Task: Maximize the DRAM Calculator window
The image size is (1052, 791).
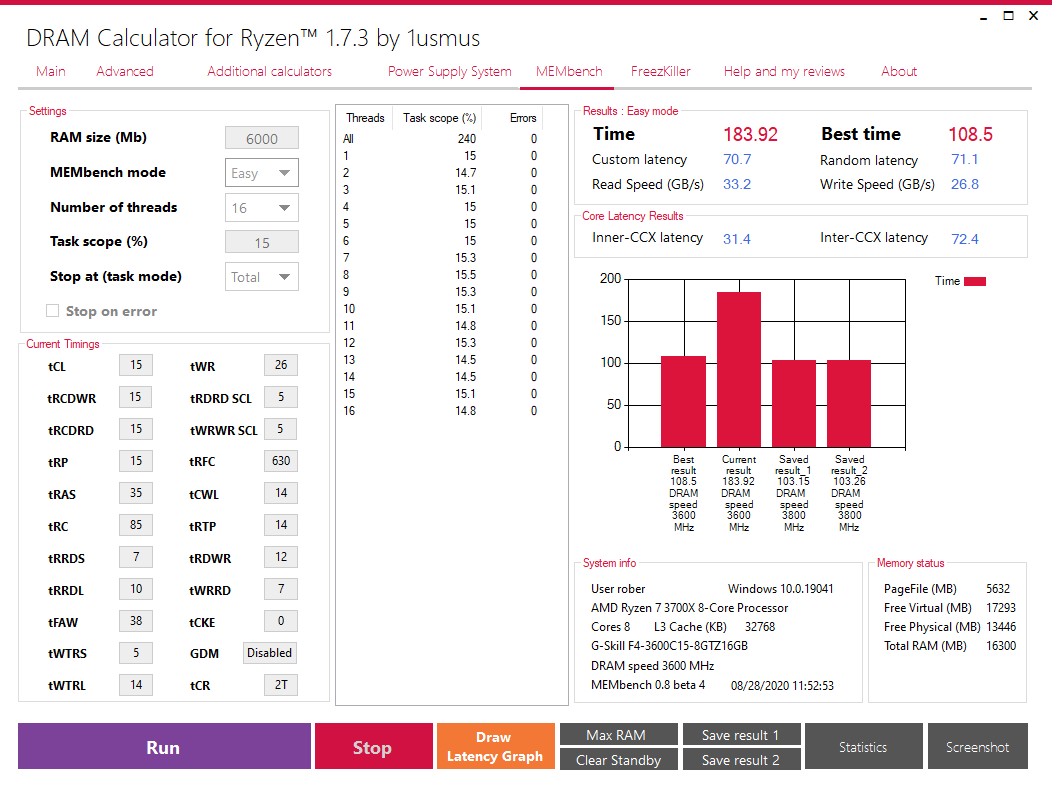Action: click(1008, 15)
